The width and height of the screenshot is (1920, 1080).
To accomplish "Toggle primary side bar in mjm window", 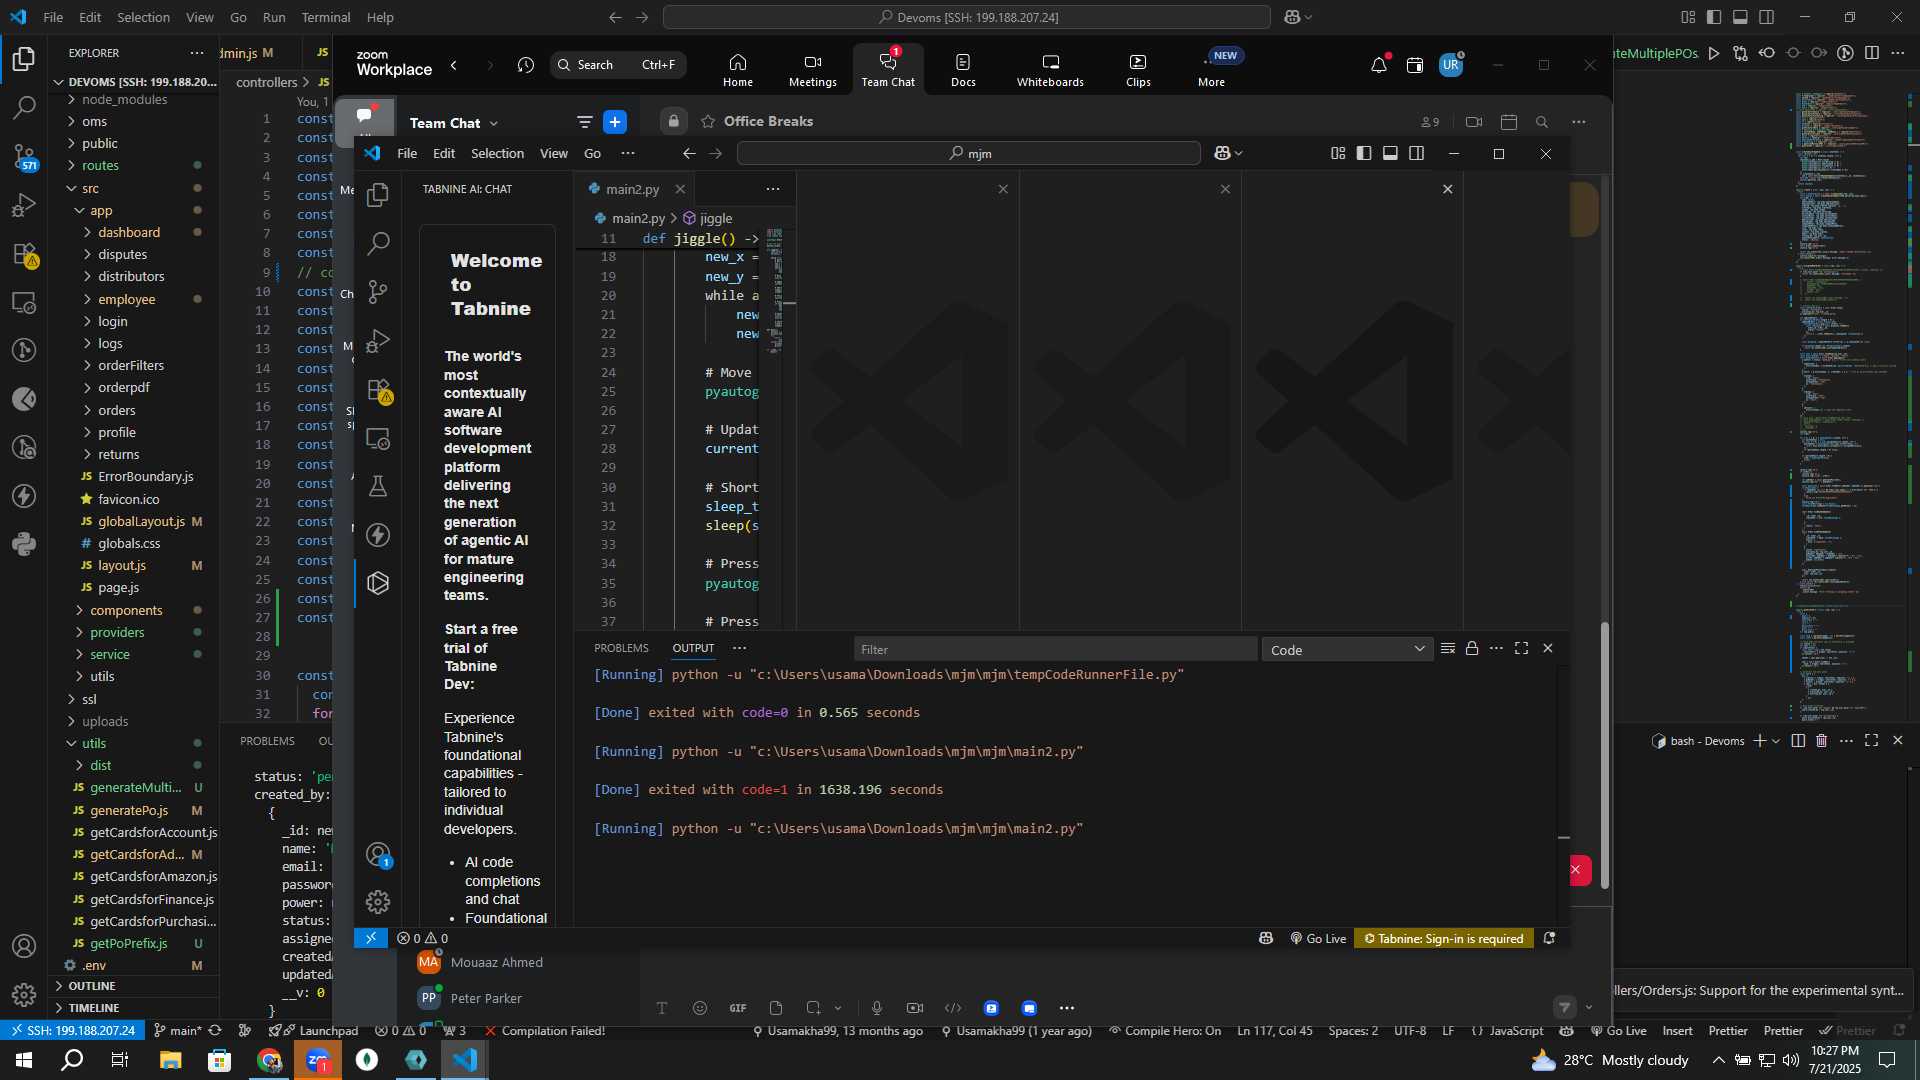I will click(x=1364, y=153).
